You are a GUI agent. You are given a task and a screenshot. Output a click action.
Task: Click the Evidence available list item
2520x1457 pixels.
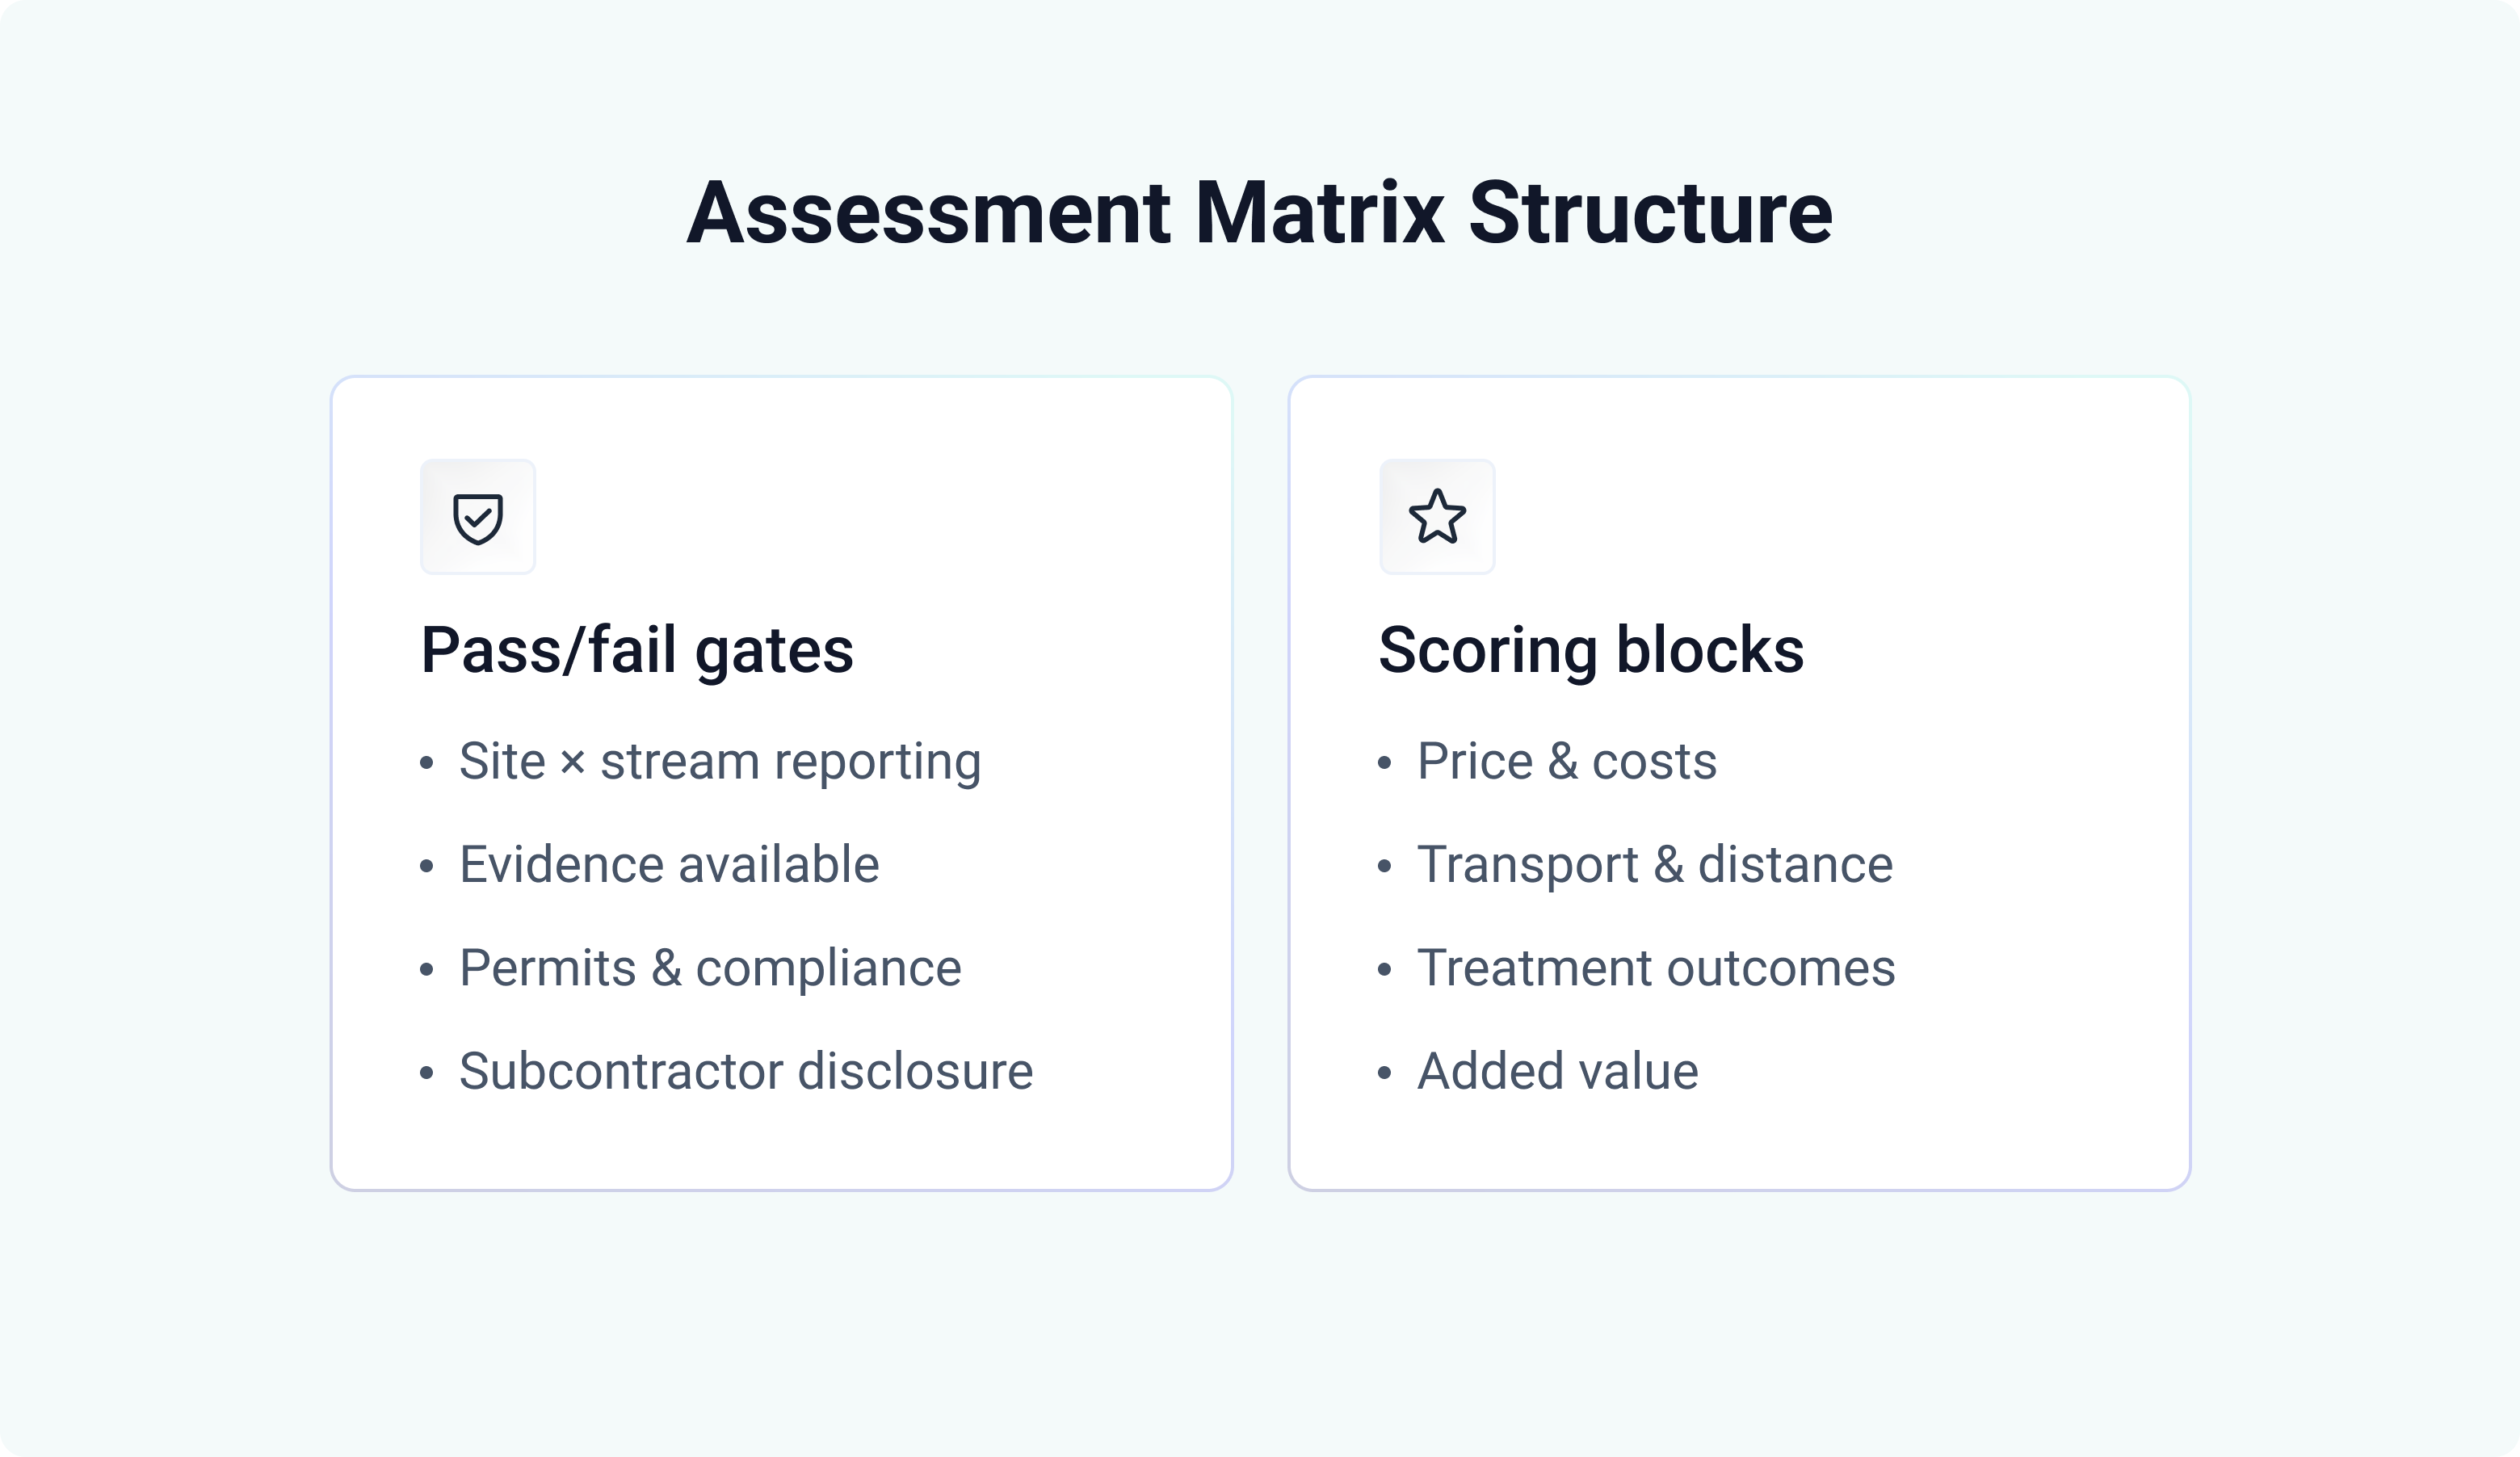point(669,865)
